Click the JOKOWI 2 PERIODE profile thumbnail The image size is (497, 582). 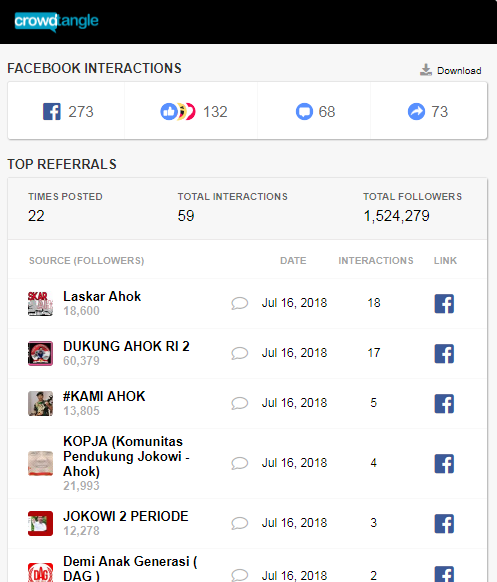[x=40, y=524]
